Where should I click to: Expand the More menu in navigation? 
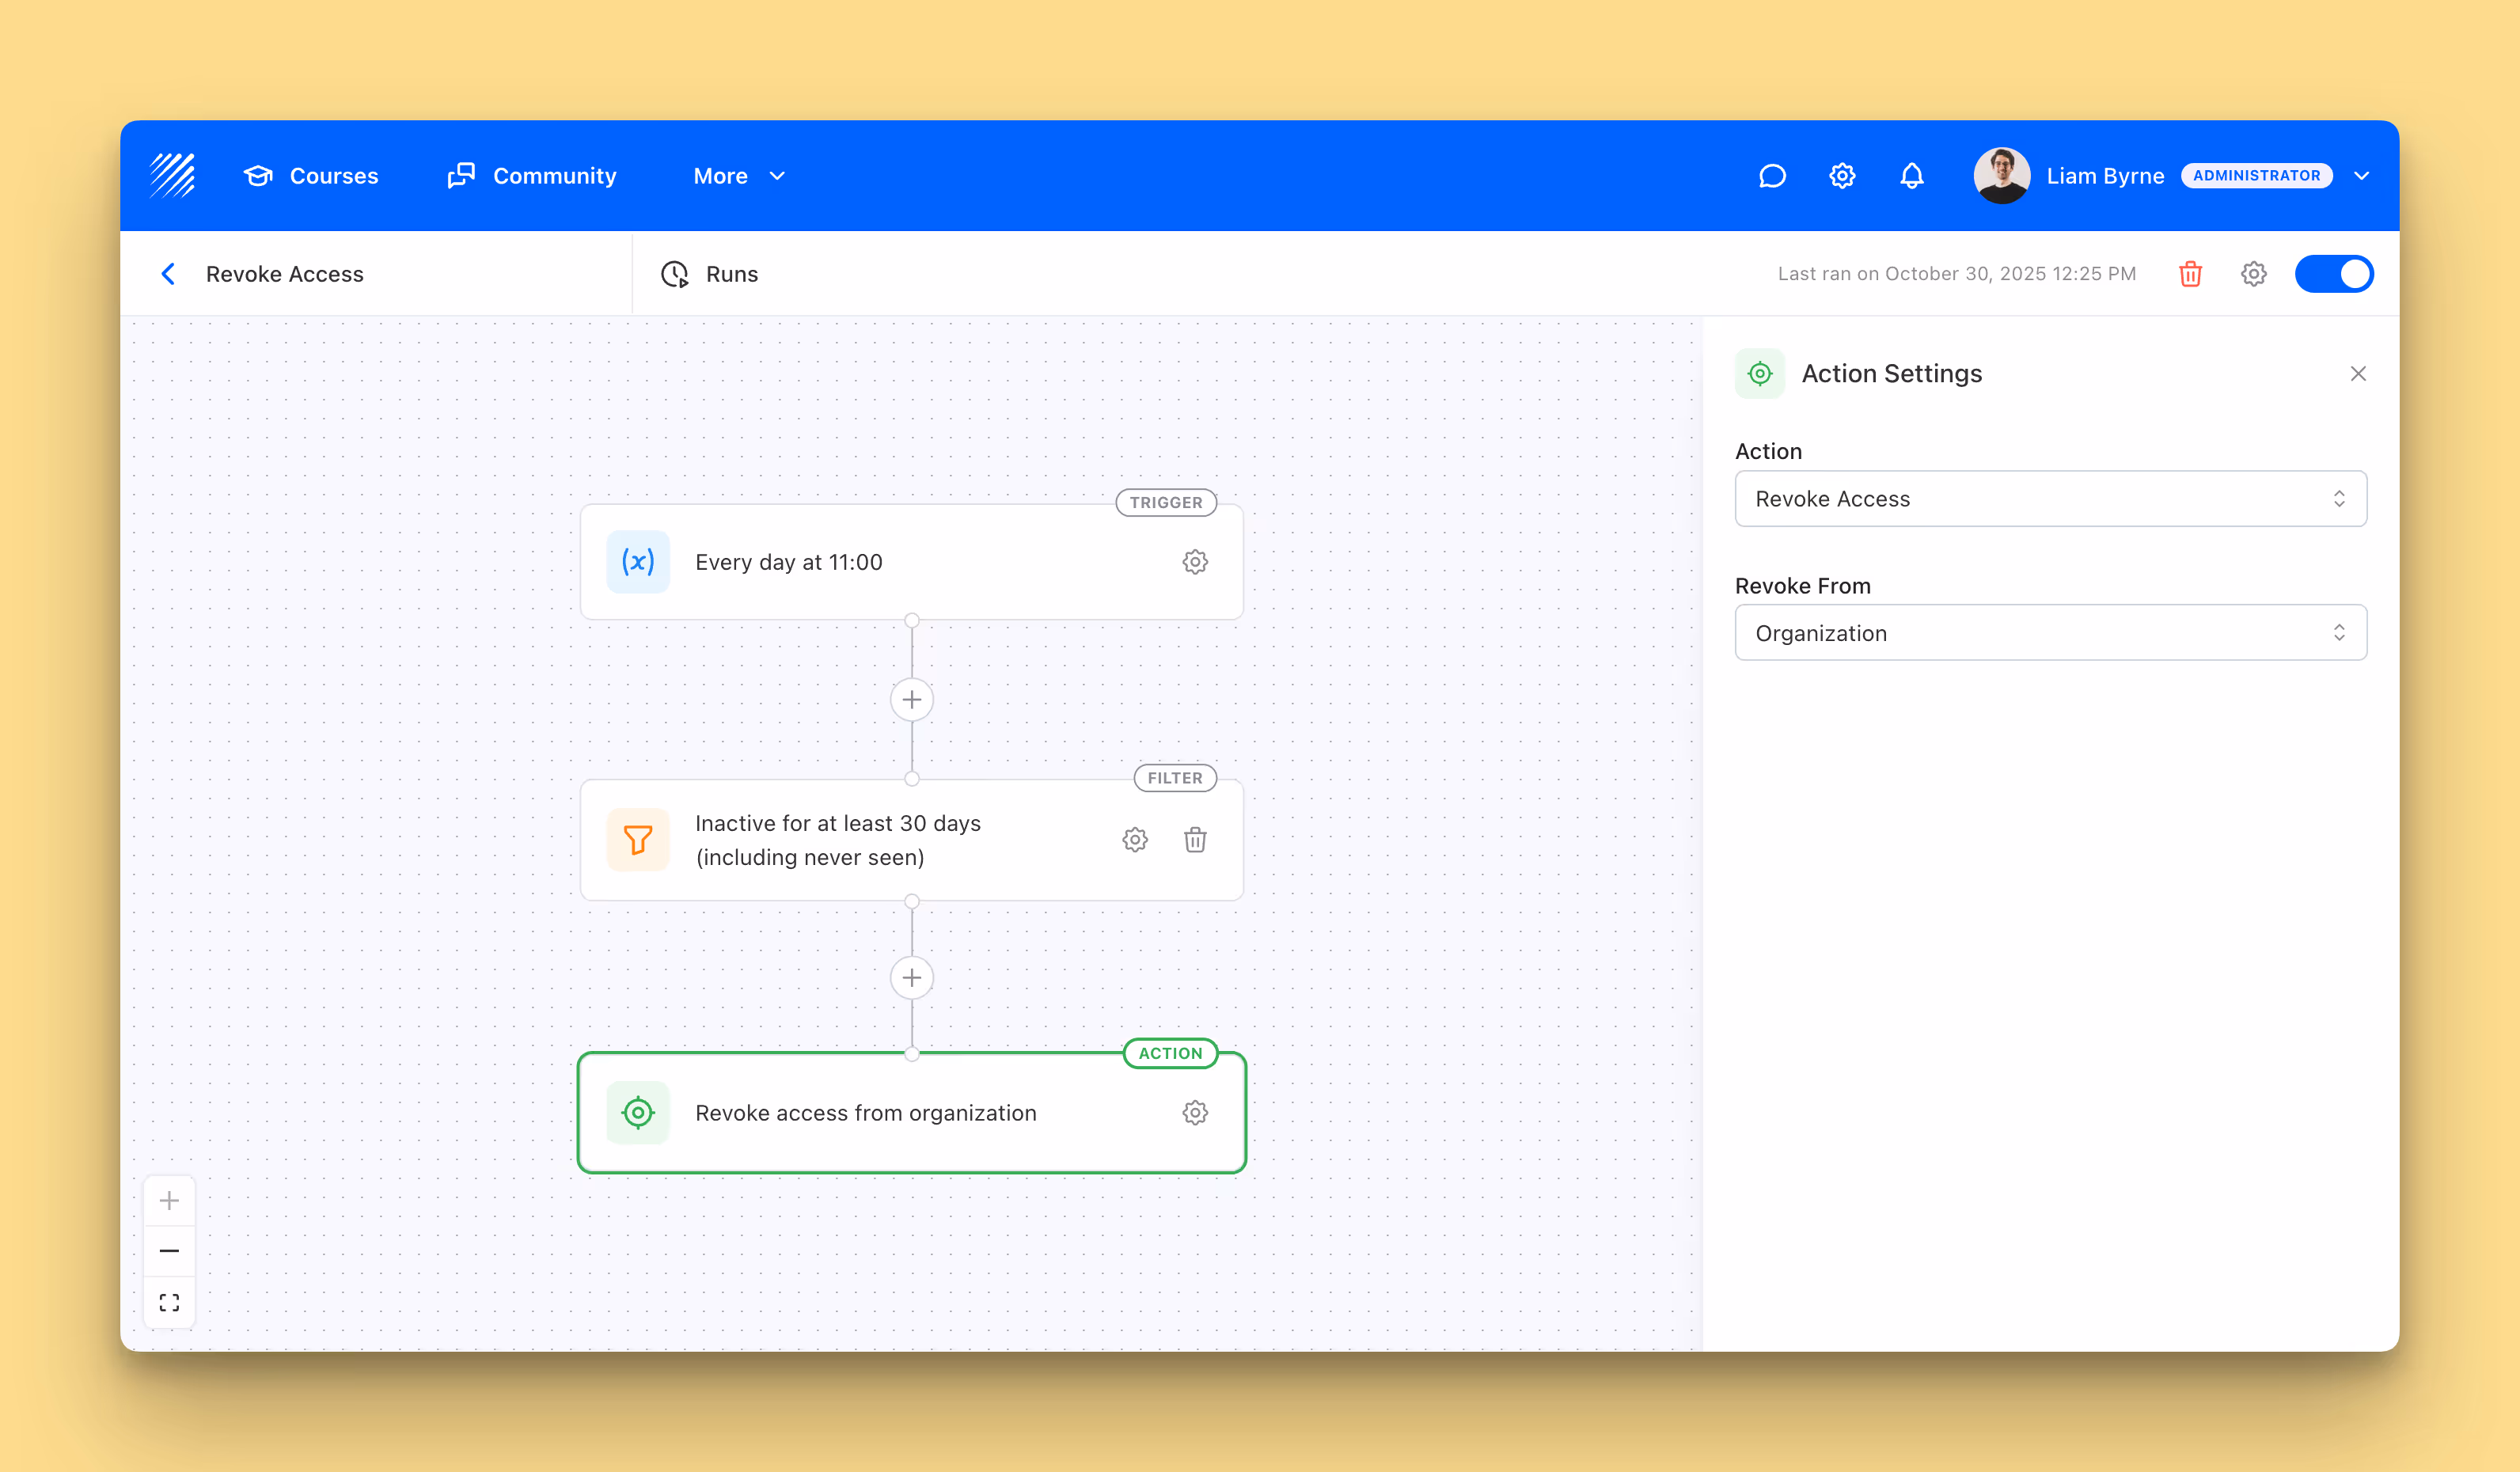(x=739, y=175)
